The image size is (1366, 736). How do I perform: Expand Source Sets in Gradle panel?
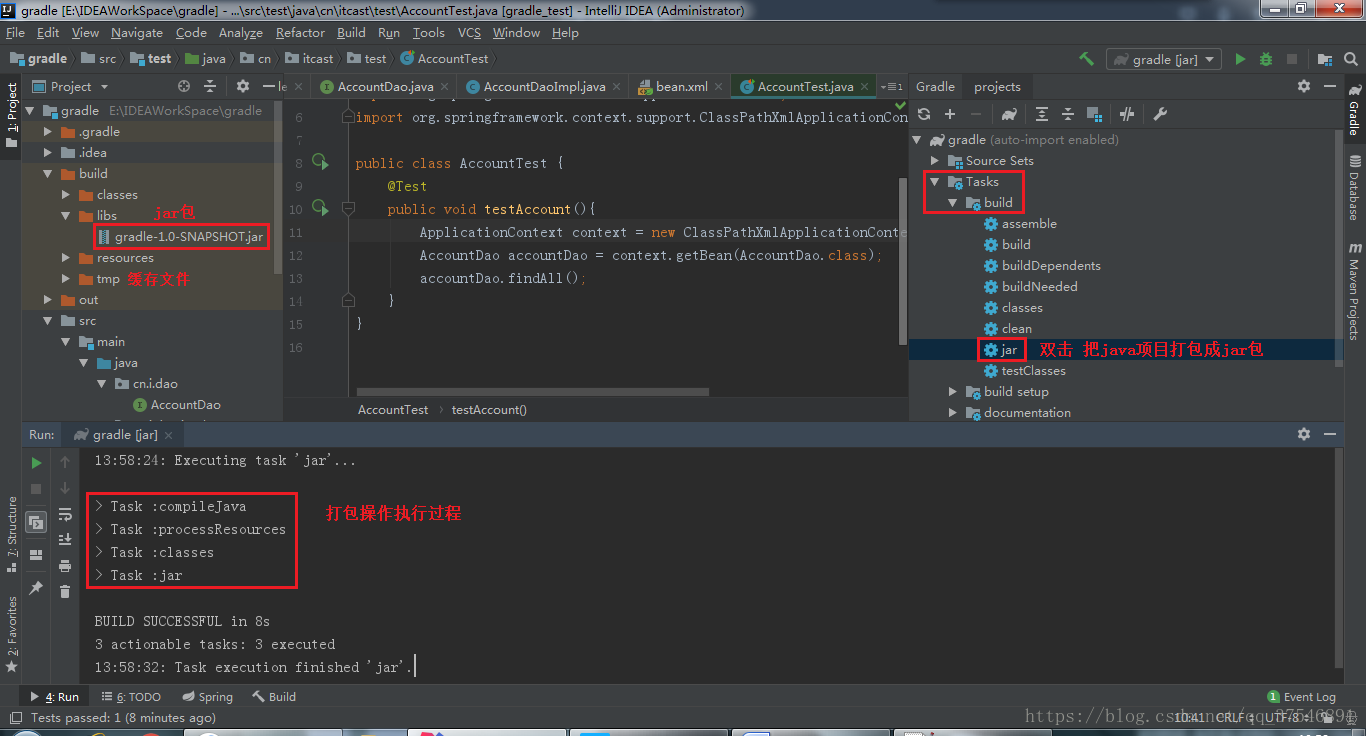click(935, 161)
